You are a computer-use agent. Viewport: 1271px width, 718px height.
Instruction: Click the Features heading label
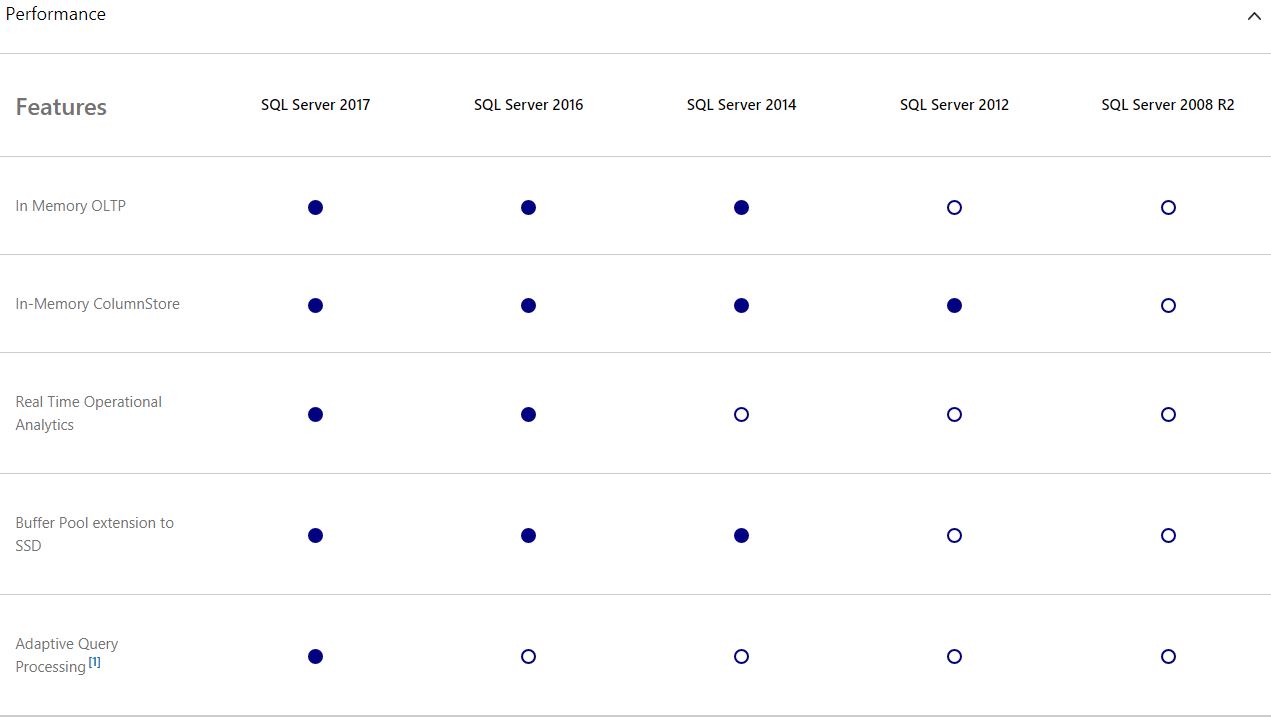pos(61,107)
